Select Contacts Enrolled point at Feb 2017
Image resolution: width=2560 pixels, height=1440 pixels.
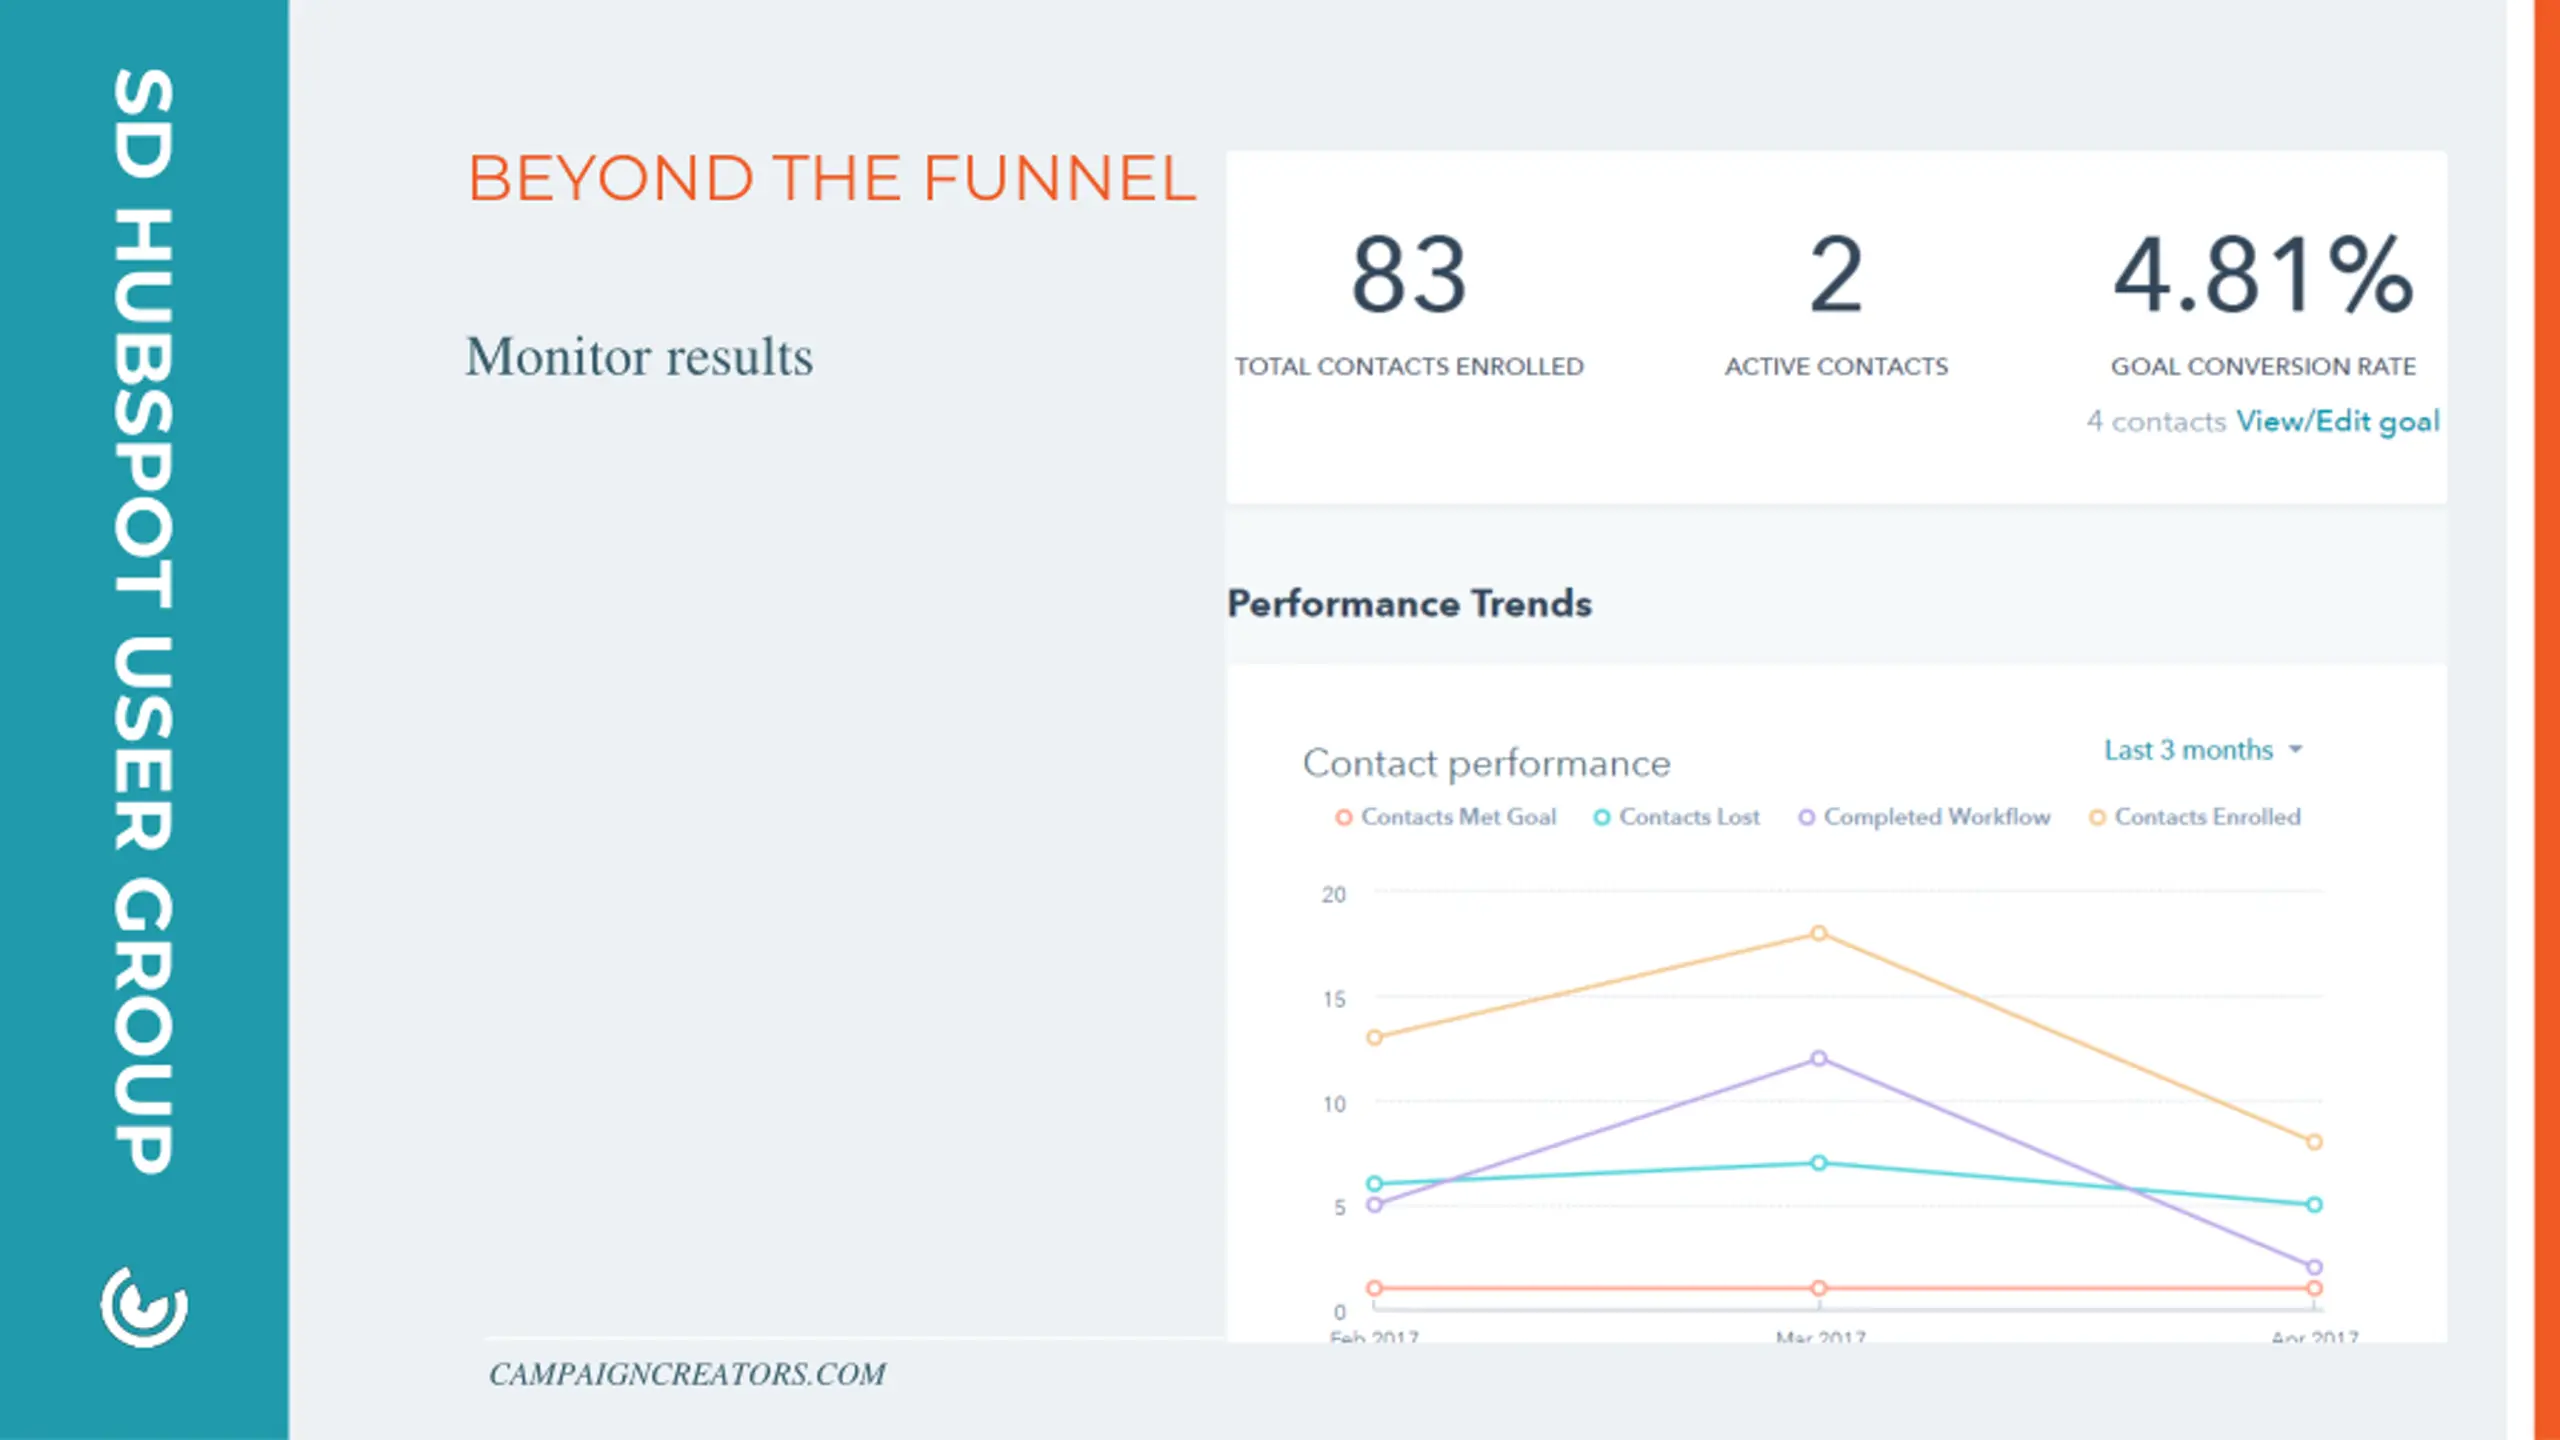(x=1375, y=1037)
